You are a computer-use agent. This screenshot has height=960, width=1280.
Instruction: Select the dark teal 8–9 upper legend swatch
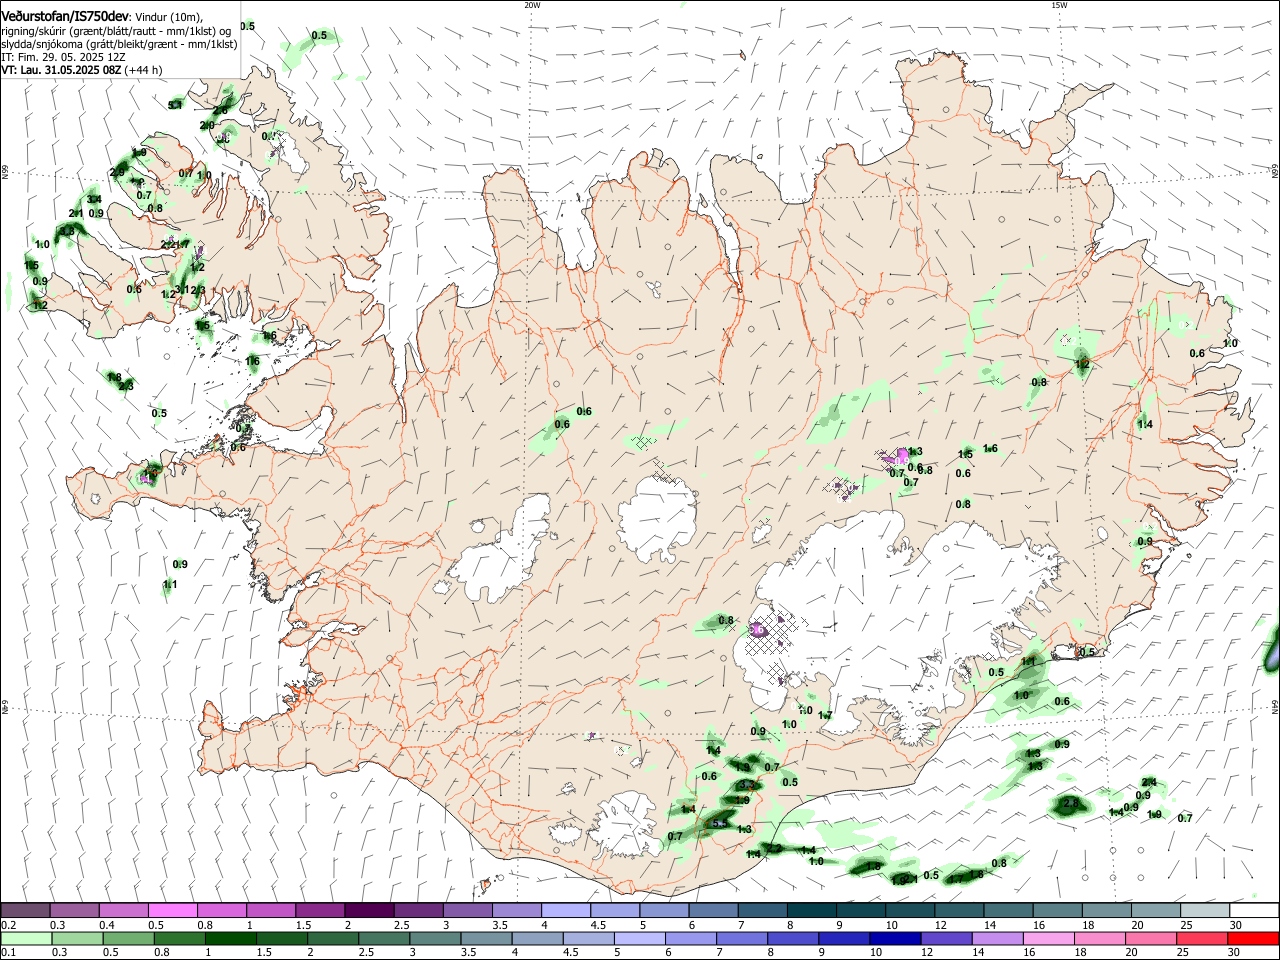pyautogui.click(x=811, y=910)
